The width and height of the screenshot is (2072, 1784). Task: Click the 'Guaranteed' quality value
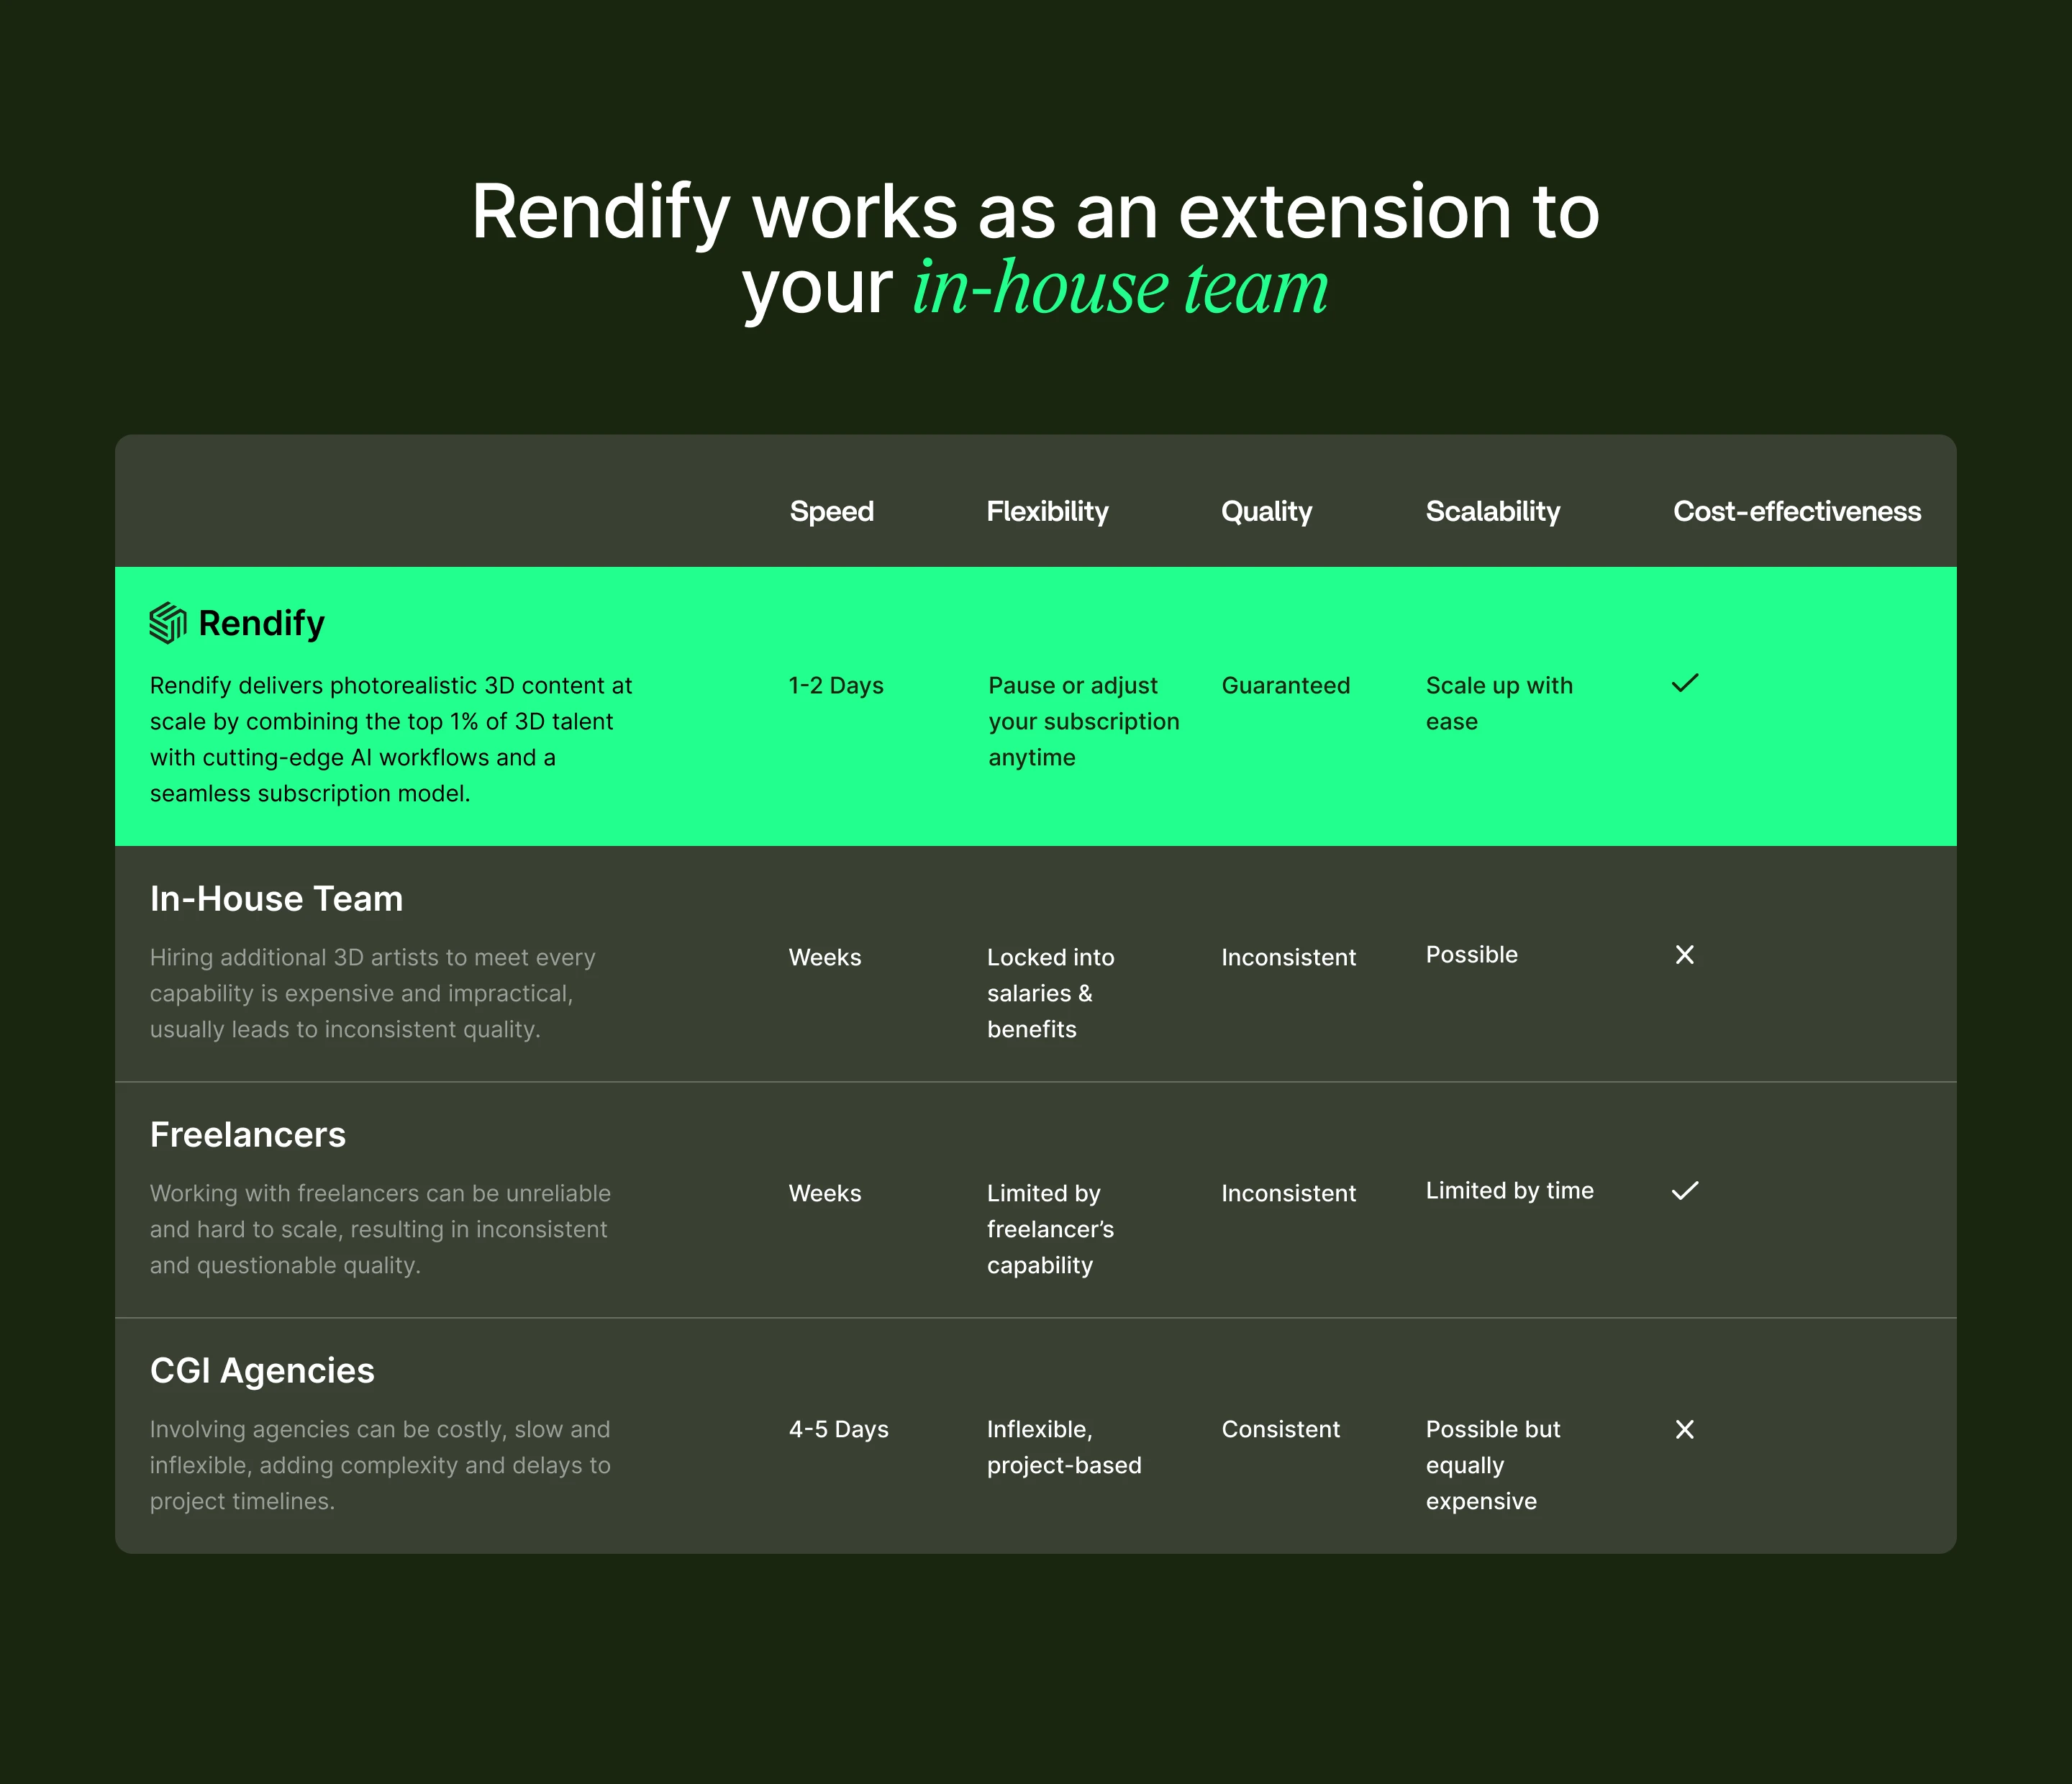click(x=1285, y=685)
